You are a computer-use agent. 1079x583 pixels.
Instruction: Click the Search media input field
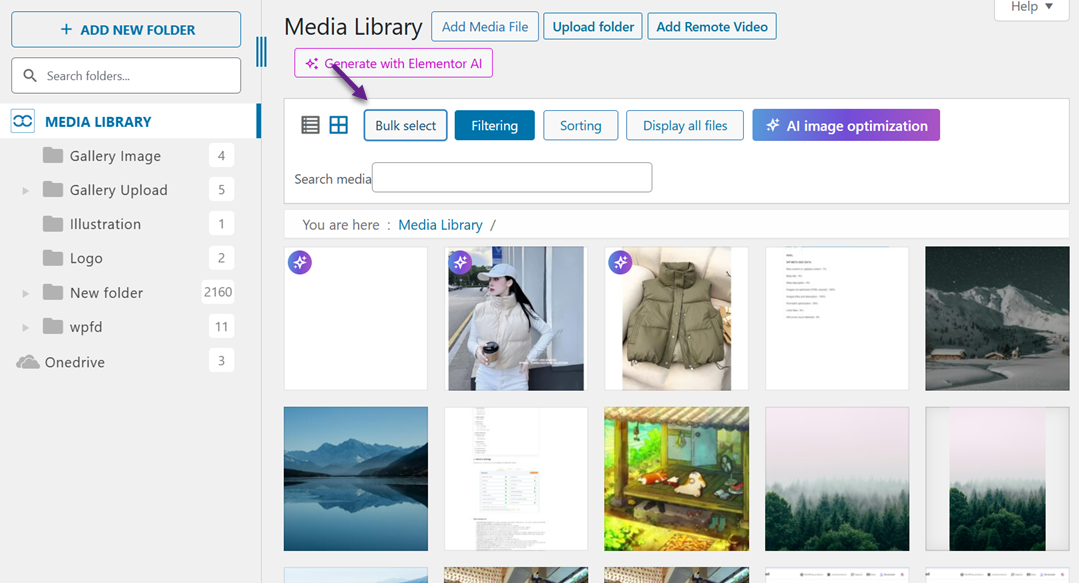coord(511,177)
